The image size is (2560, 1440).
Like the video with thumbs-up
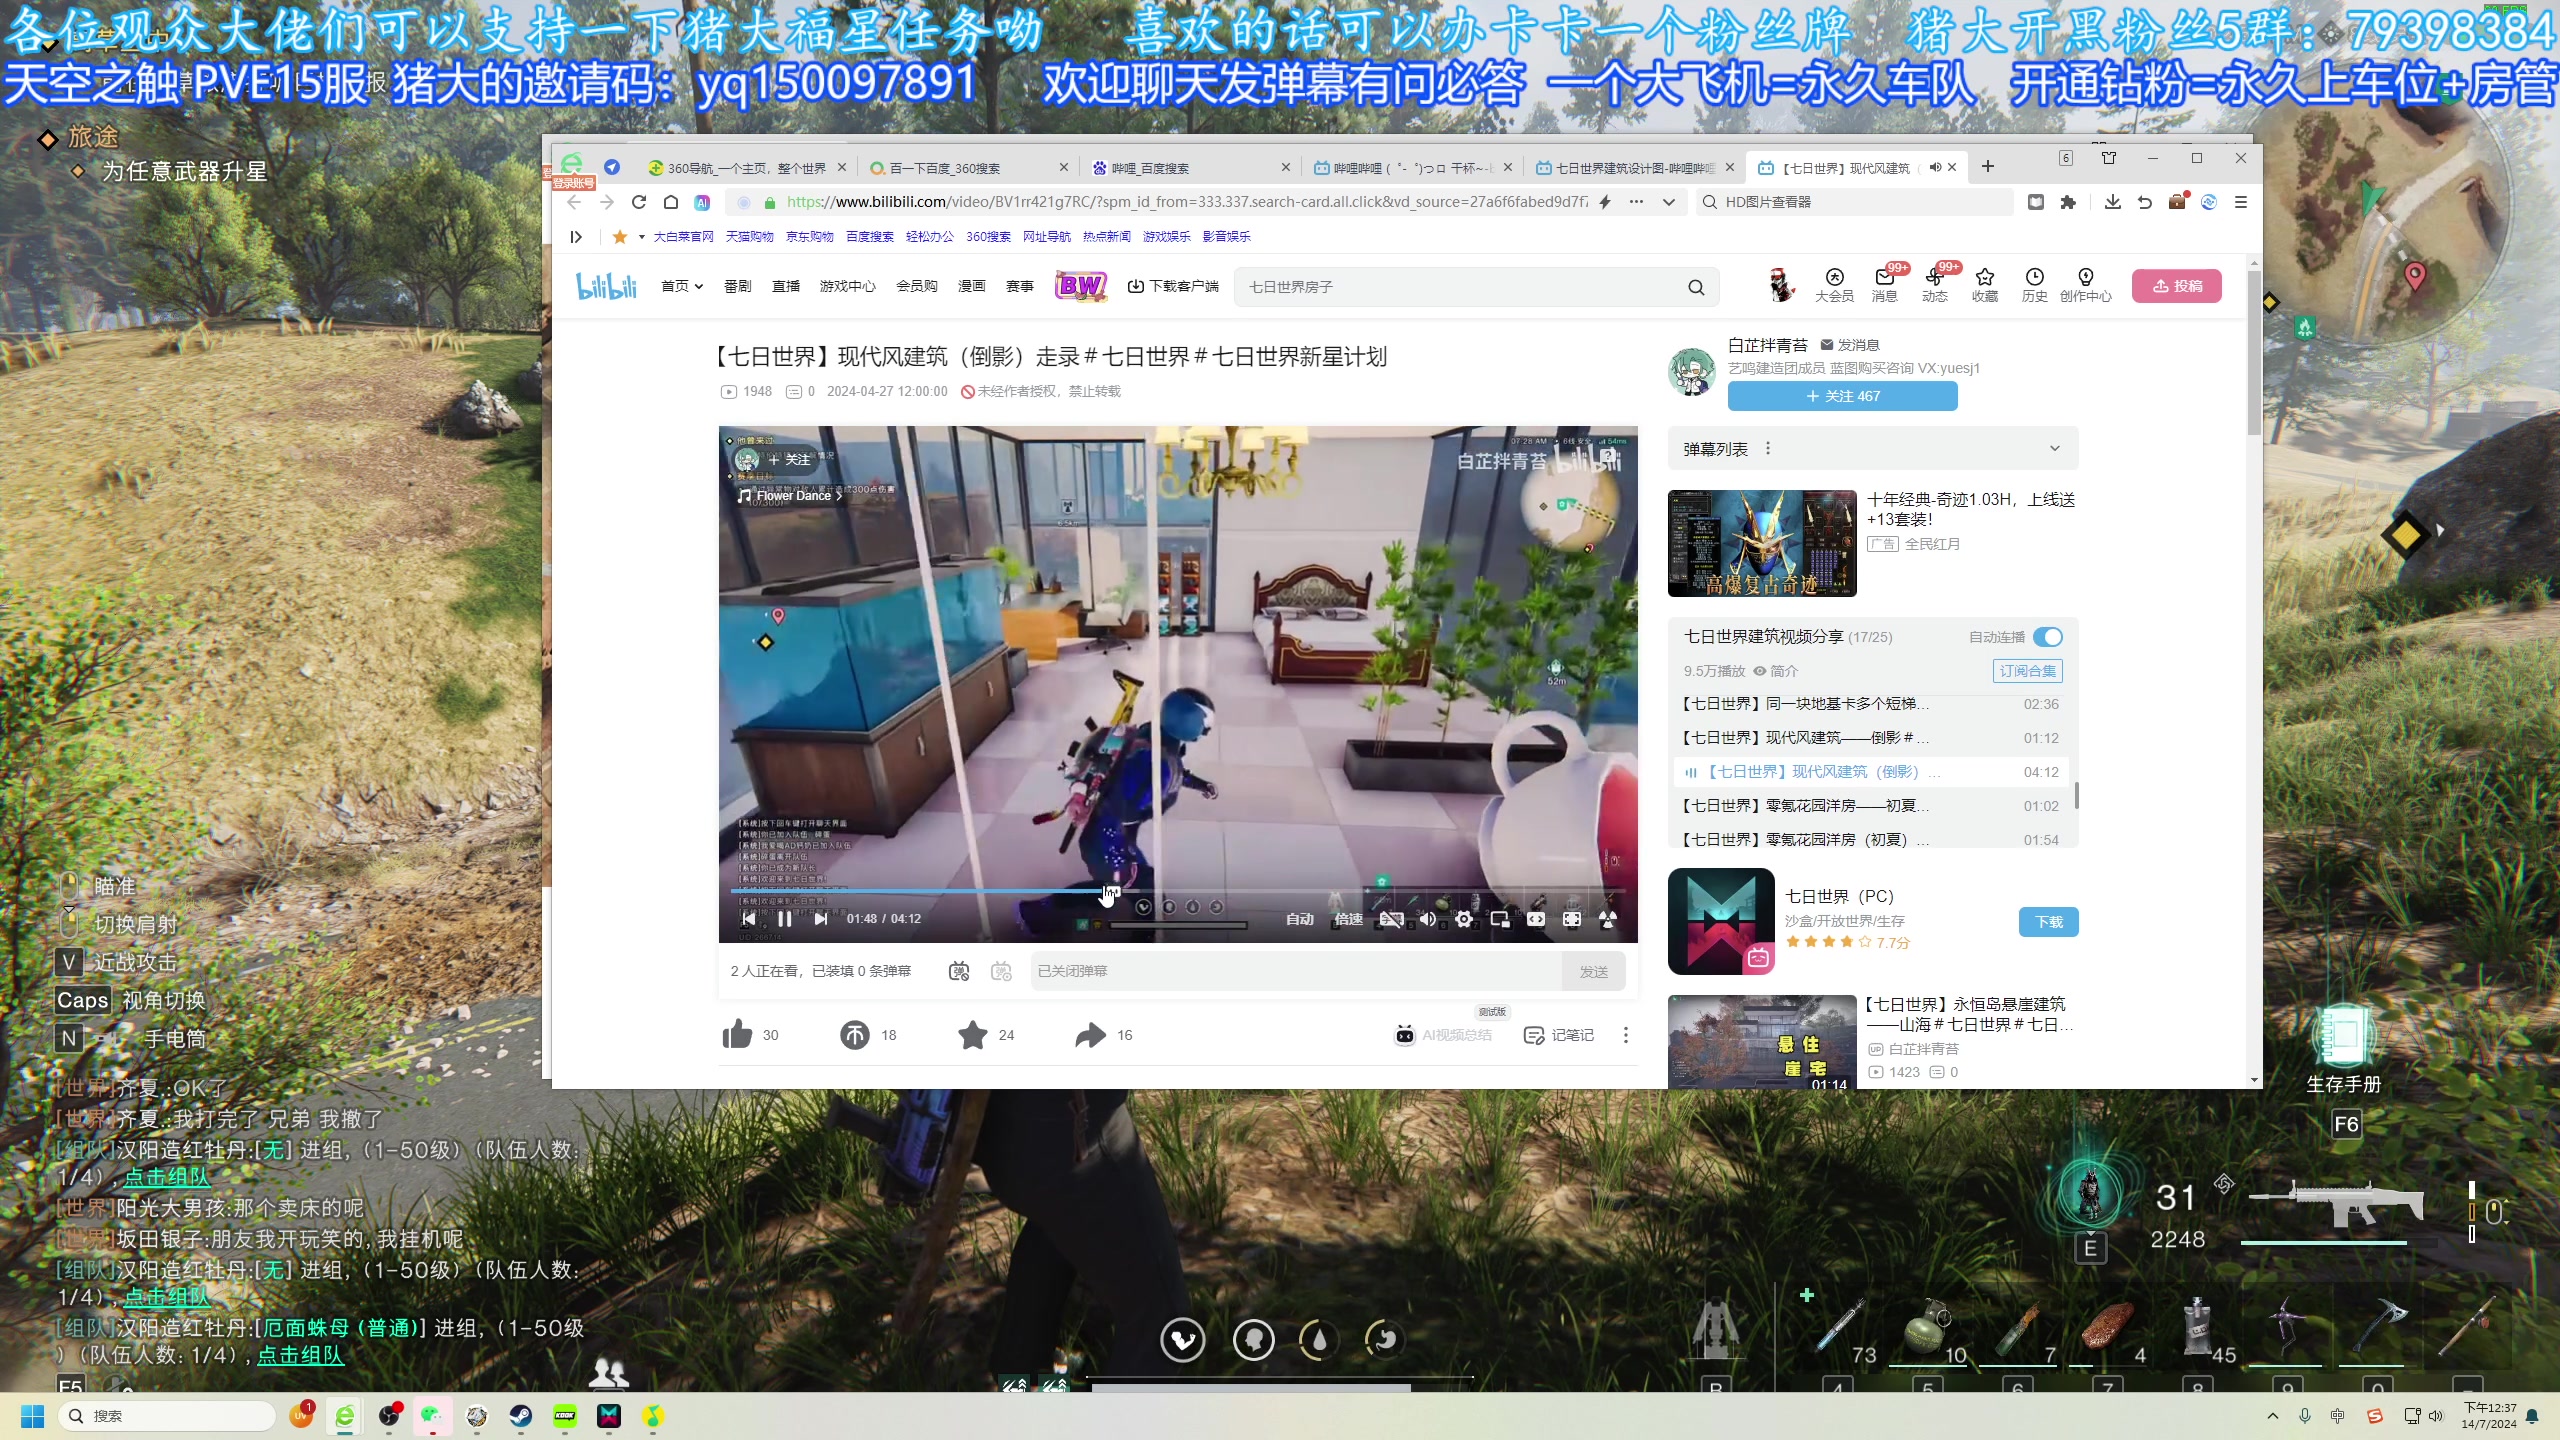pyautogui.click(x=737, y=1035)
